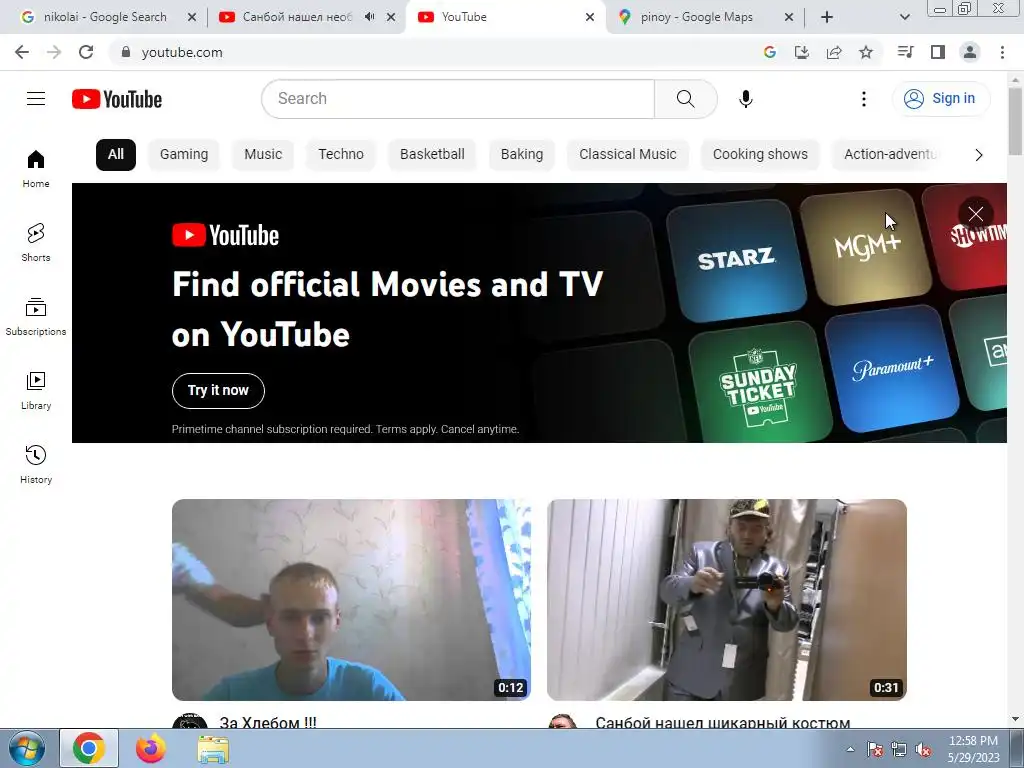Switch to the nikolai Google Search tab

point(105,17)
